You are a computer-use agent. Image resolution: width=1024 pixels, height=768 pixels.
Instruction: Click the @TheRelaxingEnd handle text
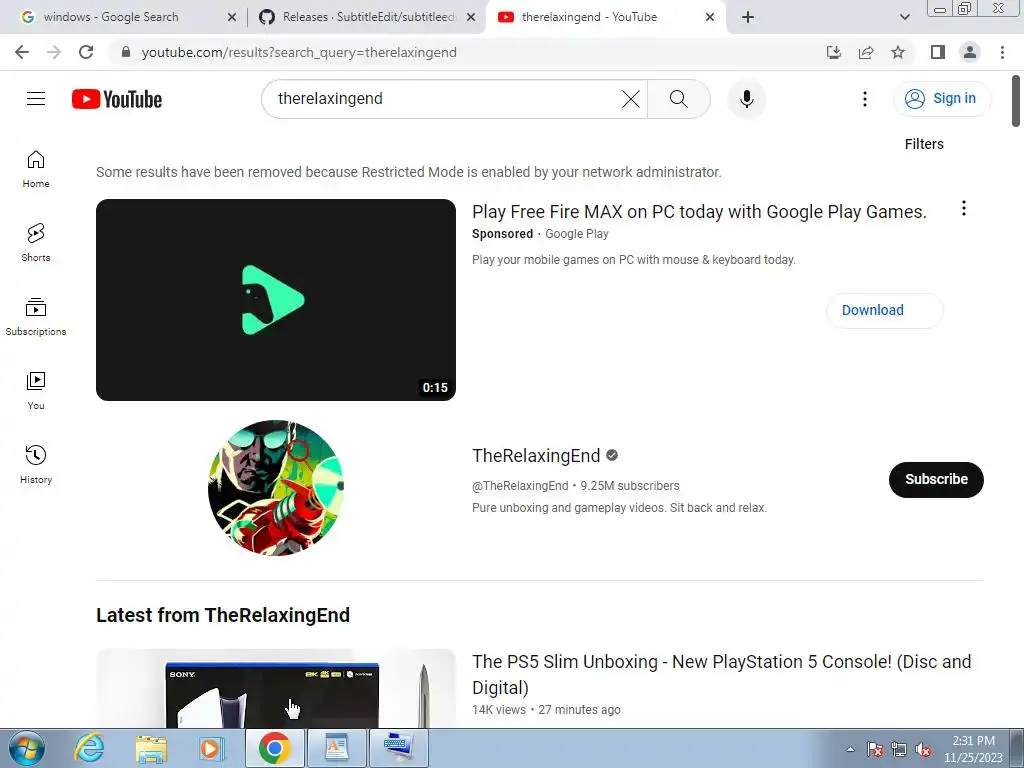tap(520, 486)
